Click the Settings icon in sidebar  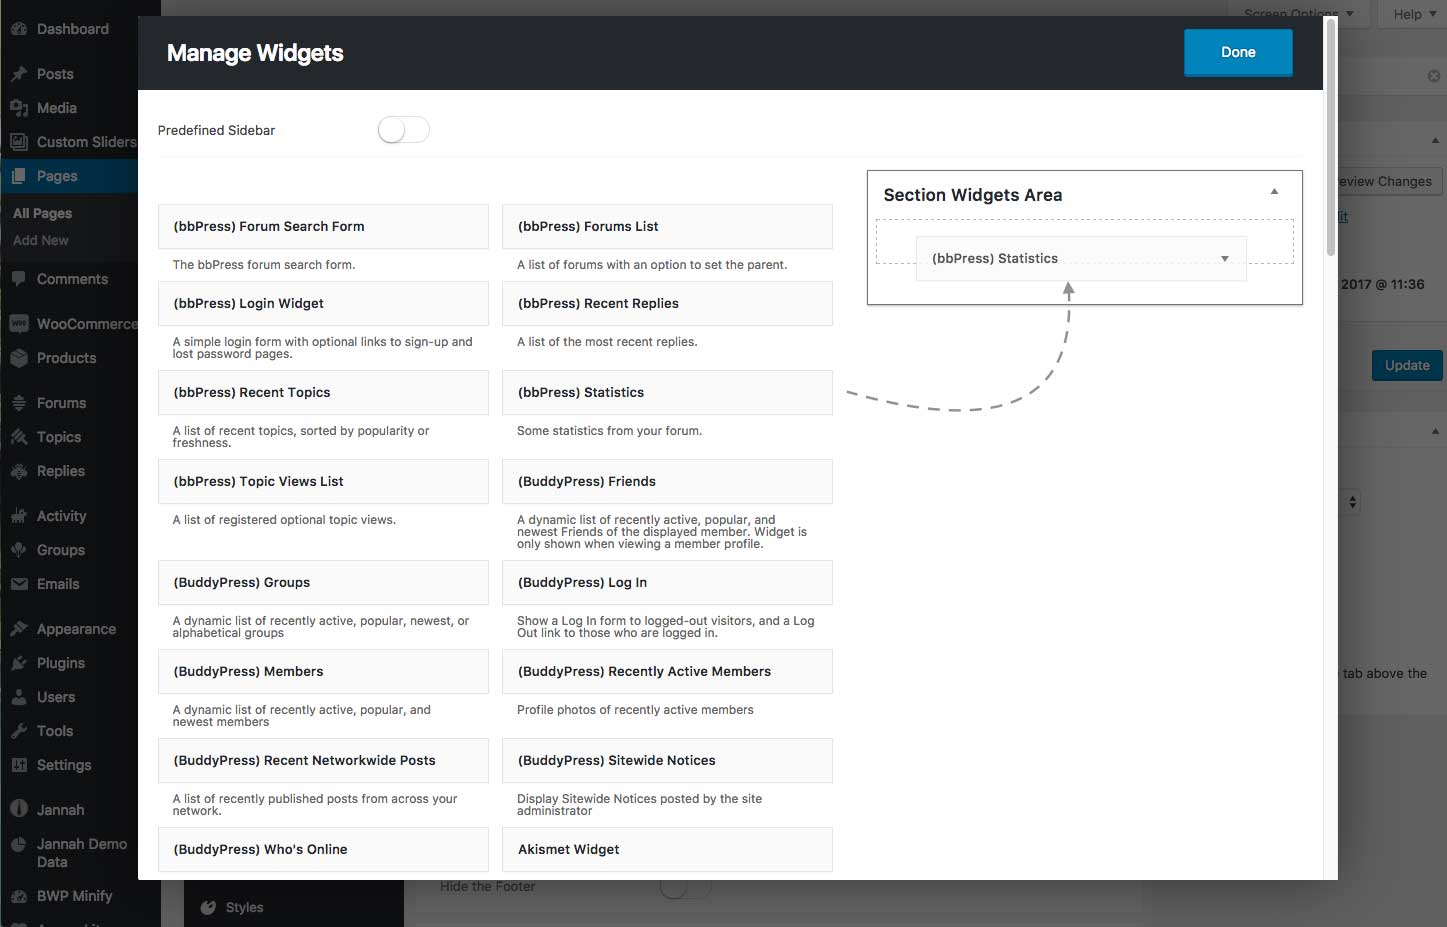coord(18,765)
